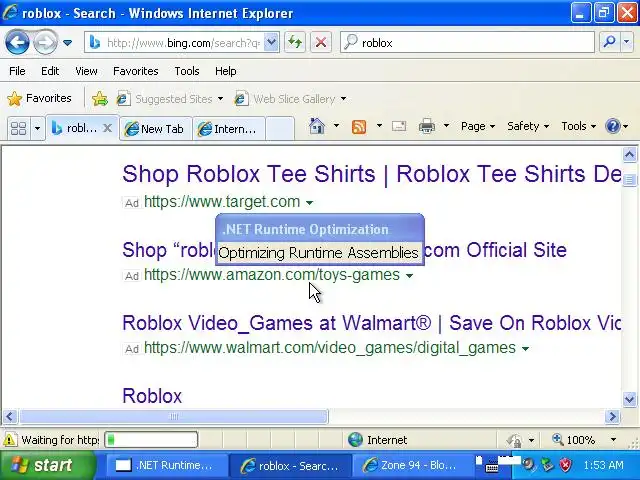This screenshot has width=640, height=480.
Task: Expand Home button dropdown arrow
Action: [x=336, y=126]
